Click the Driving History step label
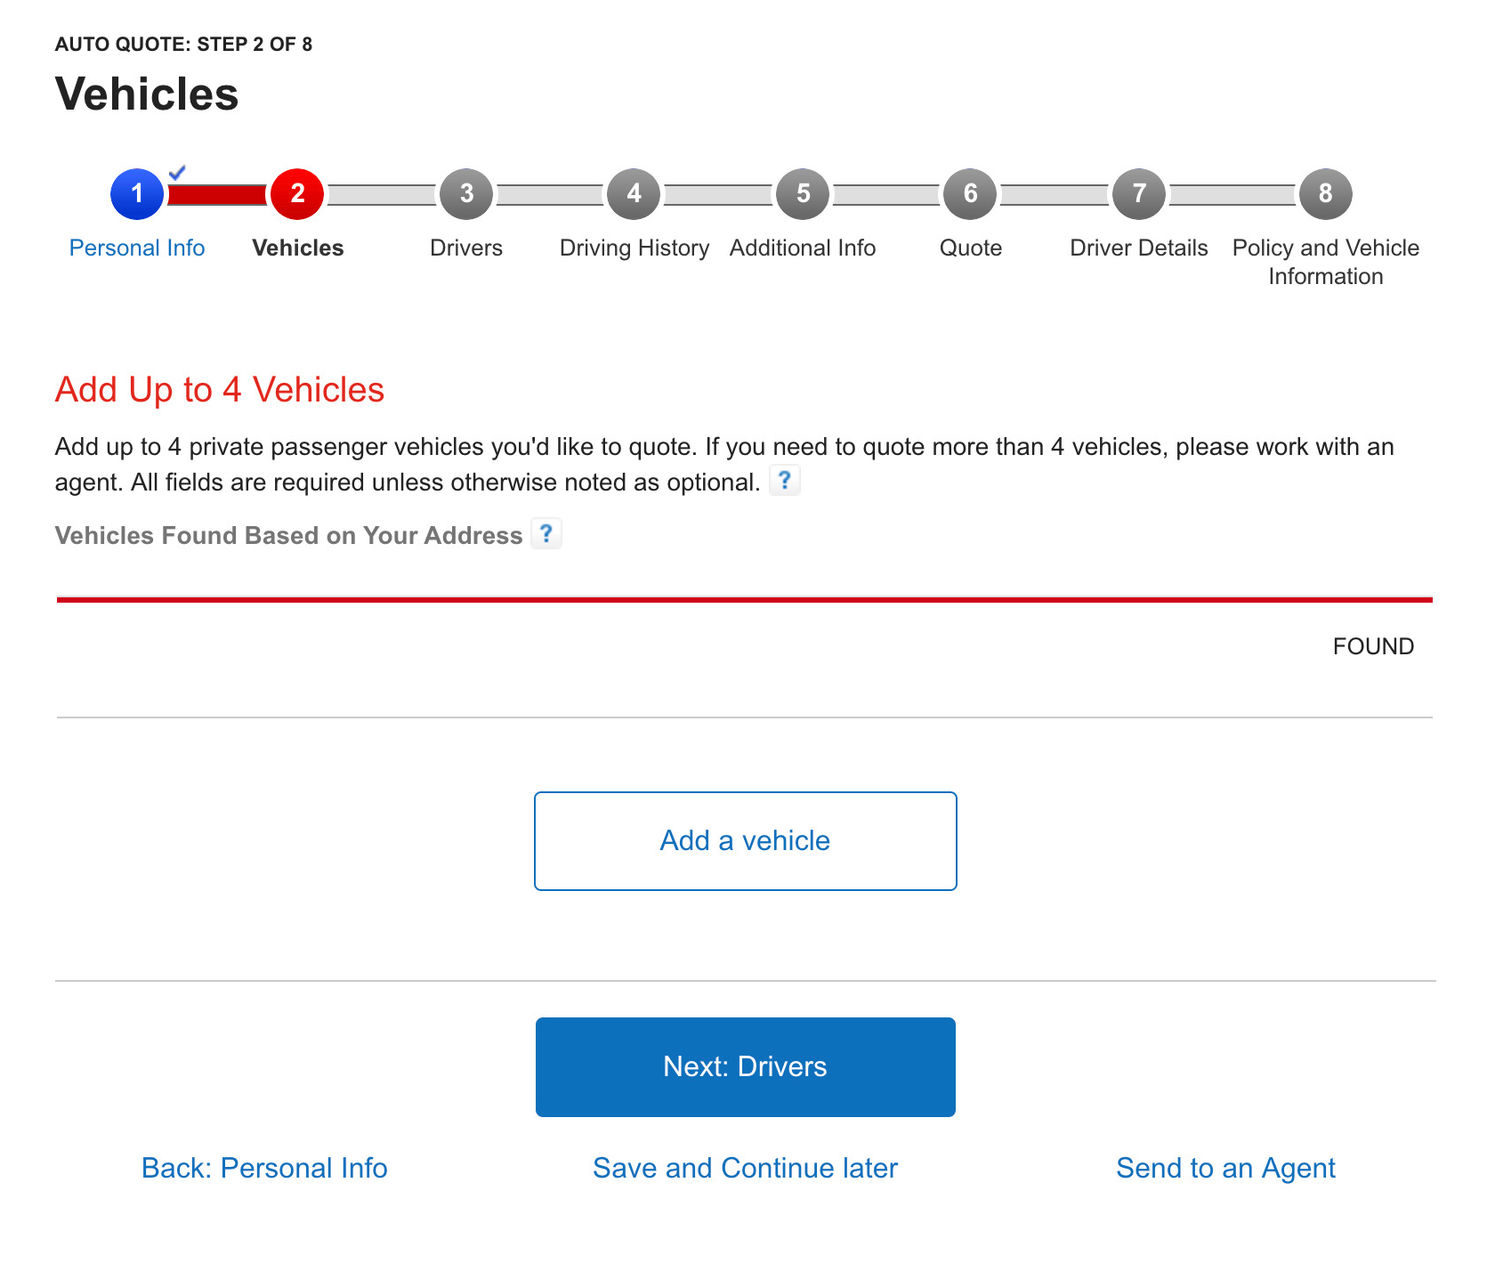 point(633,247)
